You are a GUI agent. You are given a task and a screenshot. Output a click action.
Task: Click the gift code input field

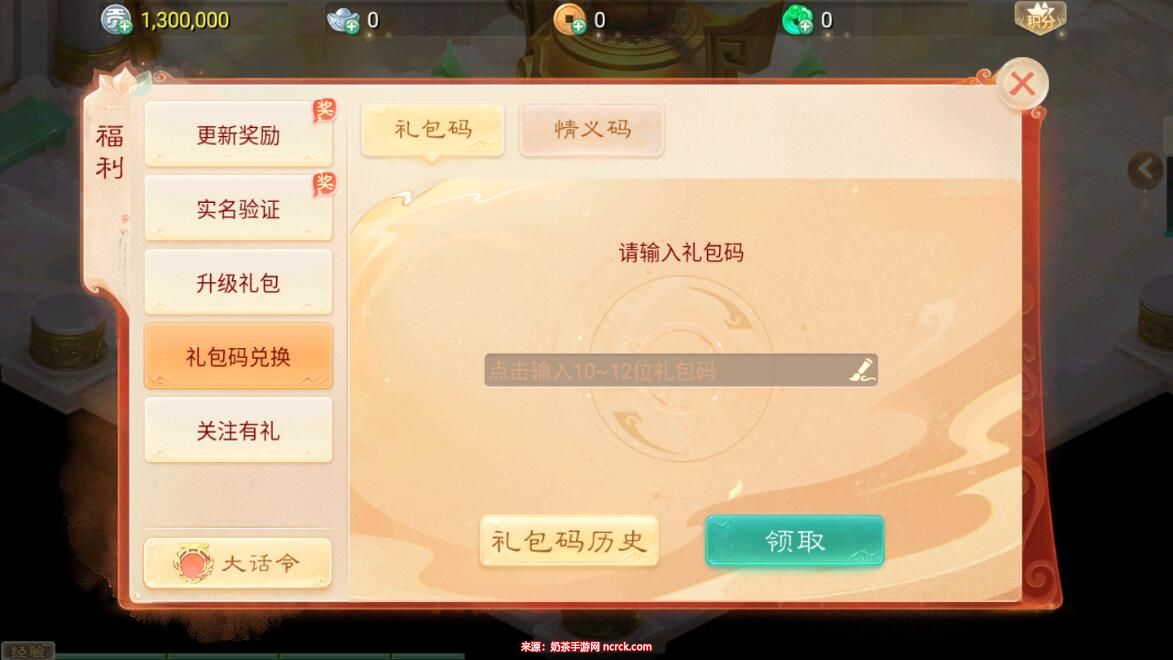pos(681,370)
